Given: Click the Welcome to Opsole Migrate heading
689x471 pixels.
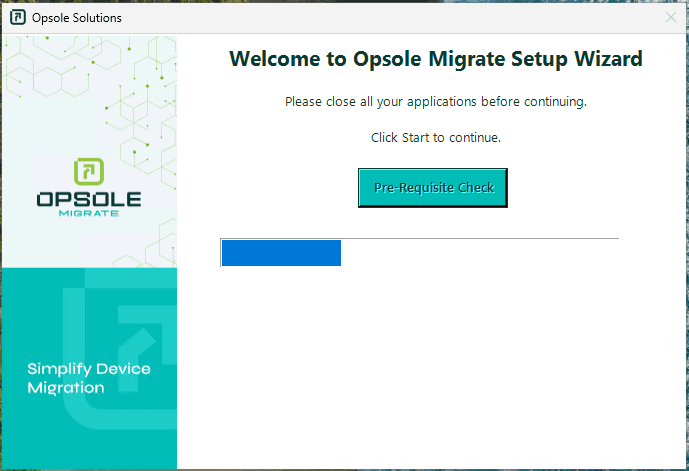Looking at the screenshot, I should tap(435, 59).
